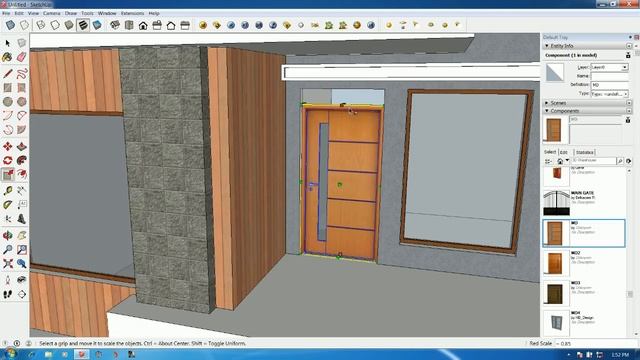Select the Rotate tool

pyautogui.click(x=7, y=160)
